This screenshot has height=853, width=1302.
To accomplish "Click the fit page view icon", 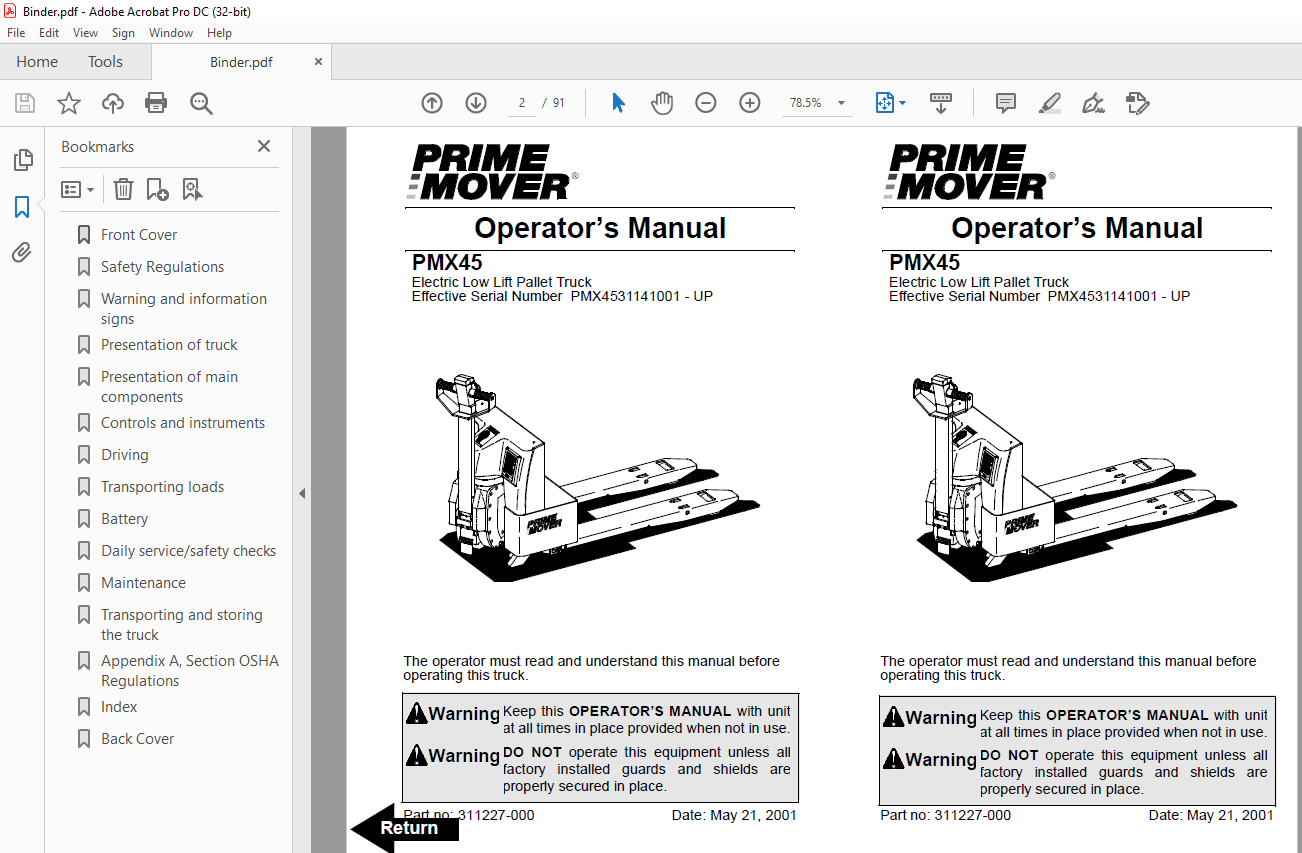I will pyautogui.click(x=884, y=103).
